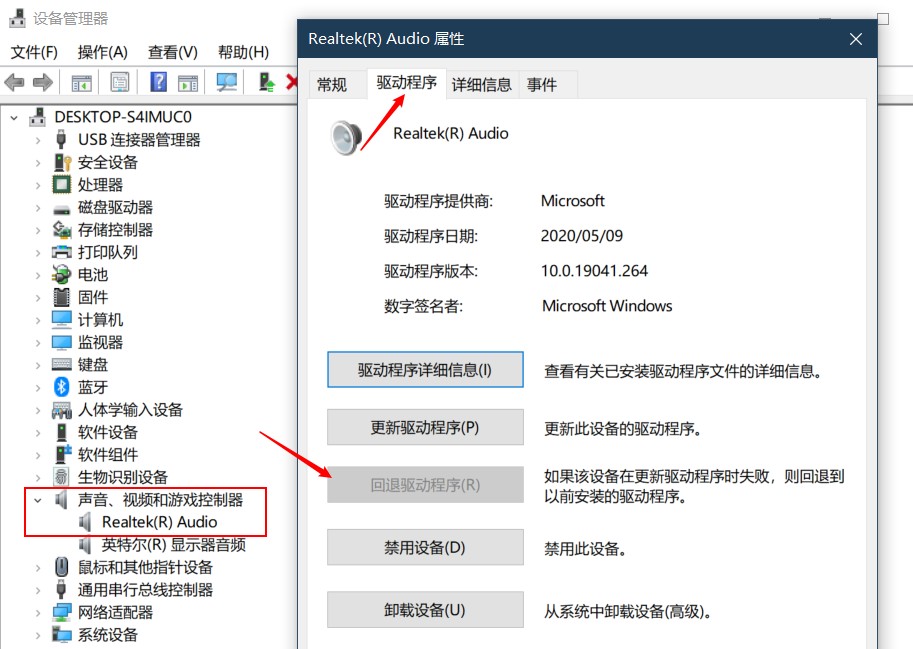The width and height of the screenshot is (913, 649).
Task: Click 更新驱动程序(P) button
Action: [425, 427]
